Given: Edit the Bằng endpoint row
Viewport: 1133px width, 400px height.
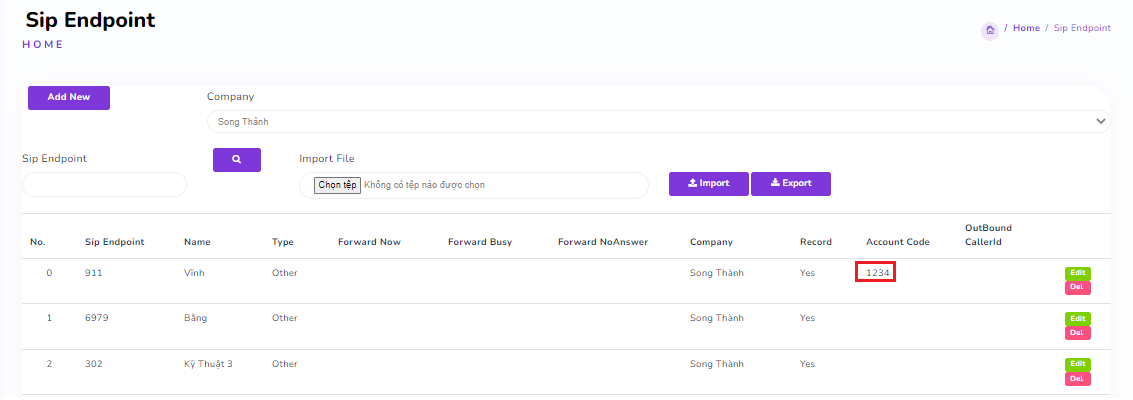Looking at the screenshot, I should tap(1077, 318).
